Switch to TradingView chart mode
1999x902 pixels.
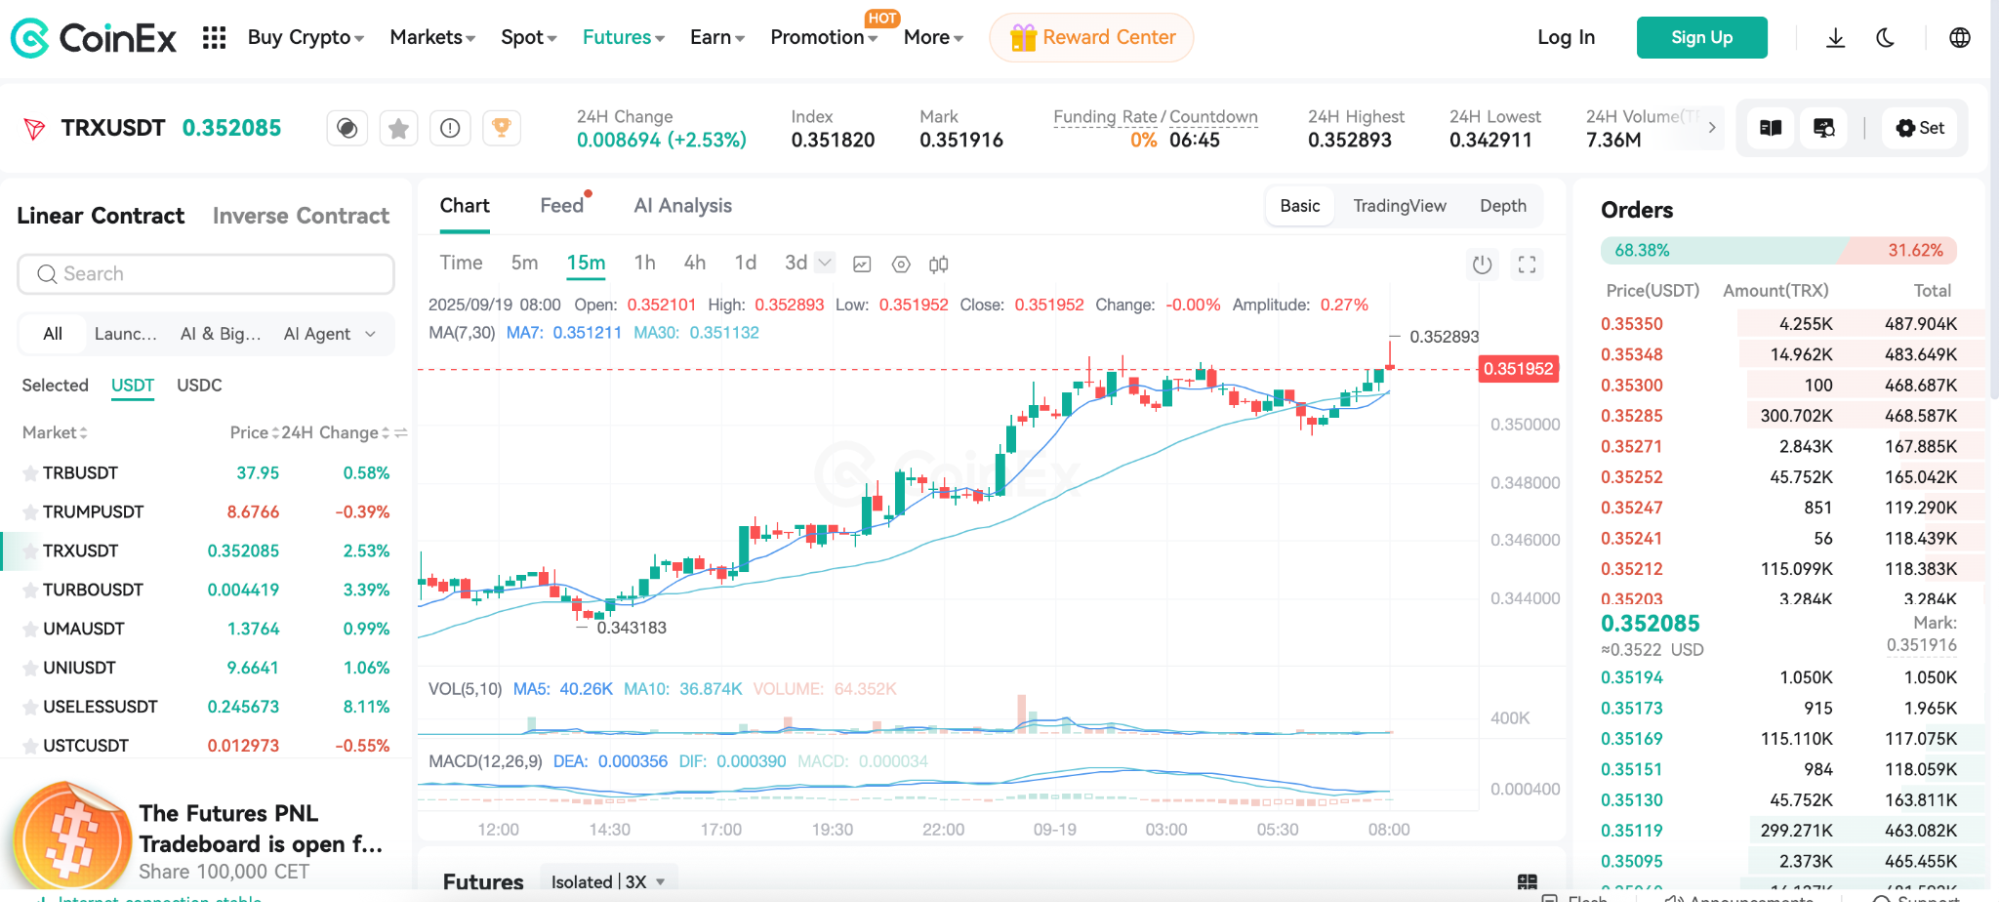click(x=1399, y=206)
